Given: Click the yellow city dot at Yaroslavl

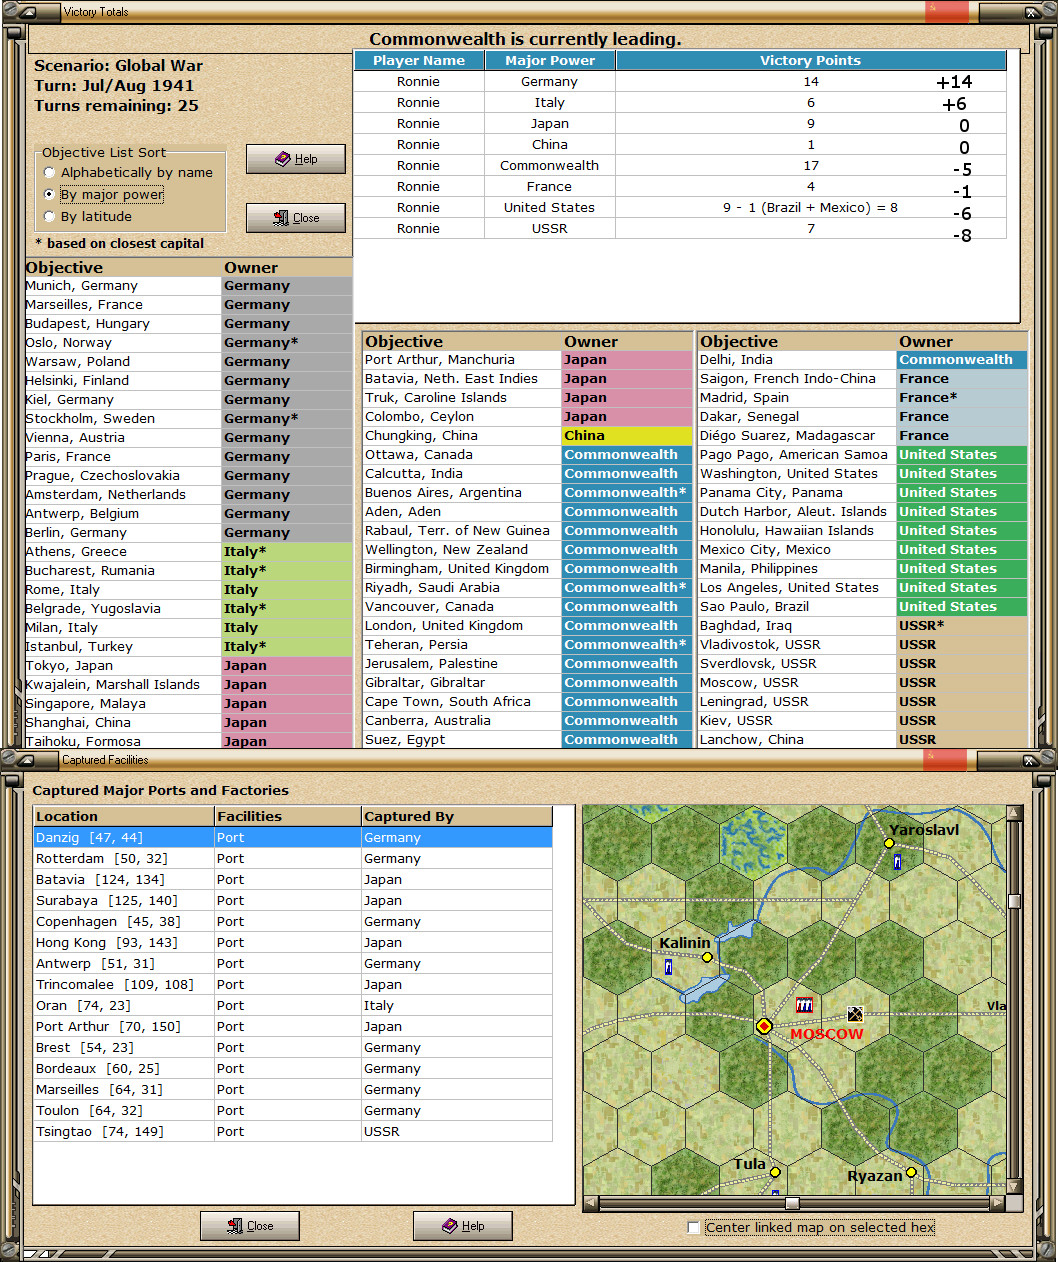Looking at the screenshot, I should pos(889,843).
